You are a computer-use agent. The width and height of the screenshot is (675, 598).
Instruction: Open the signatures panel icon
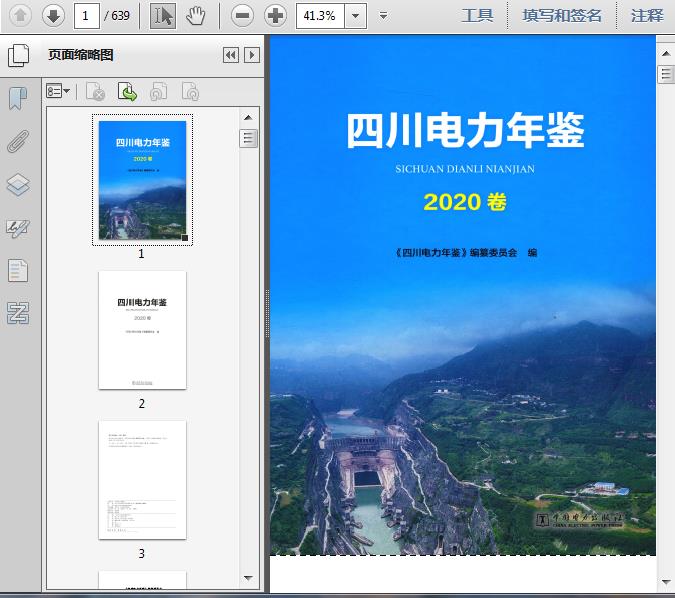coord(18,228)
